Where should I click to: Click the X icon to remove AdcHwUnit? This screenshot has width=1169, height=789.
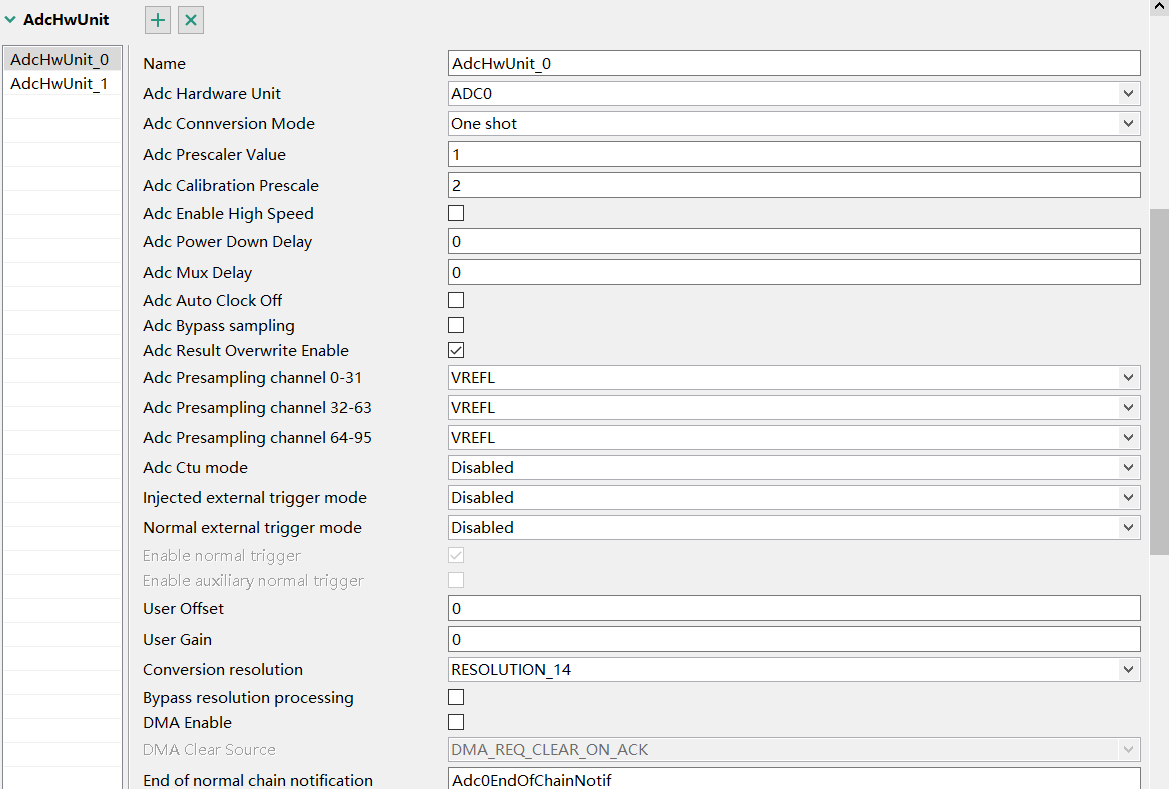pos(190,19)
